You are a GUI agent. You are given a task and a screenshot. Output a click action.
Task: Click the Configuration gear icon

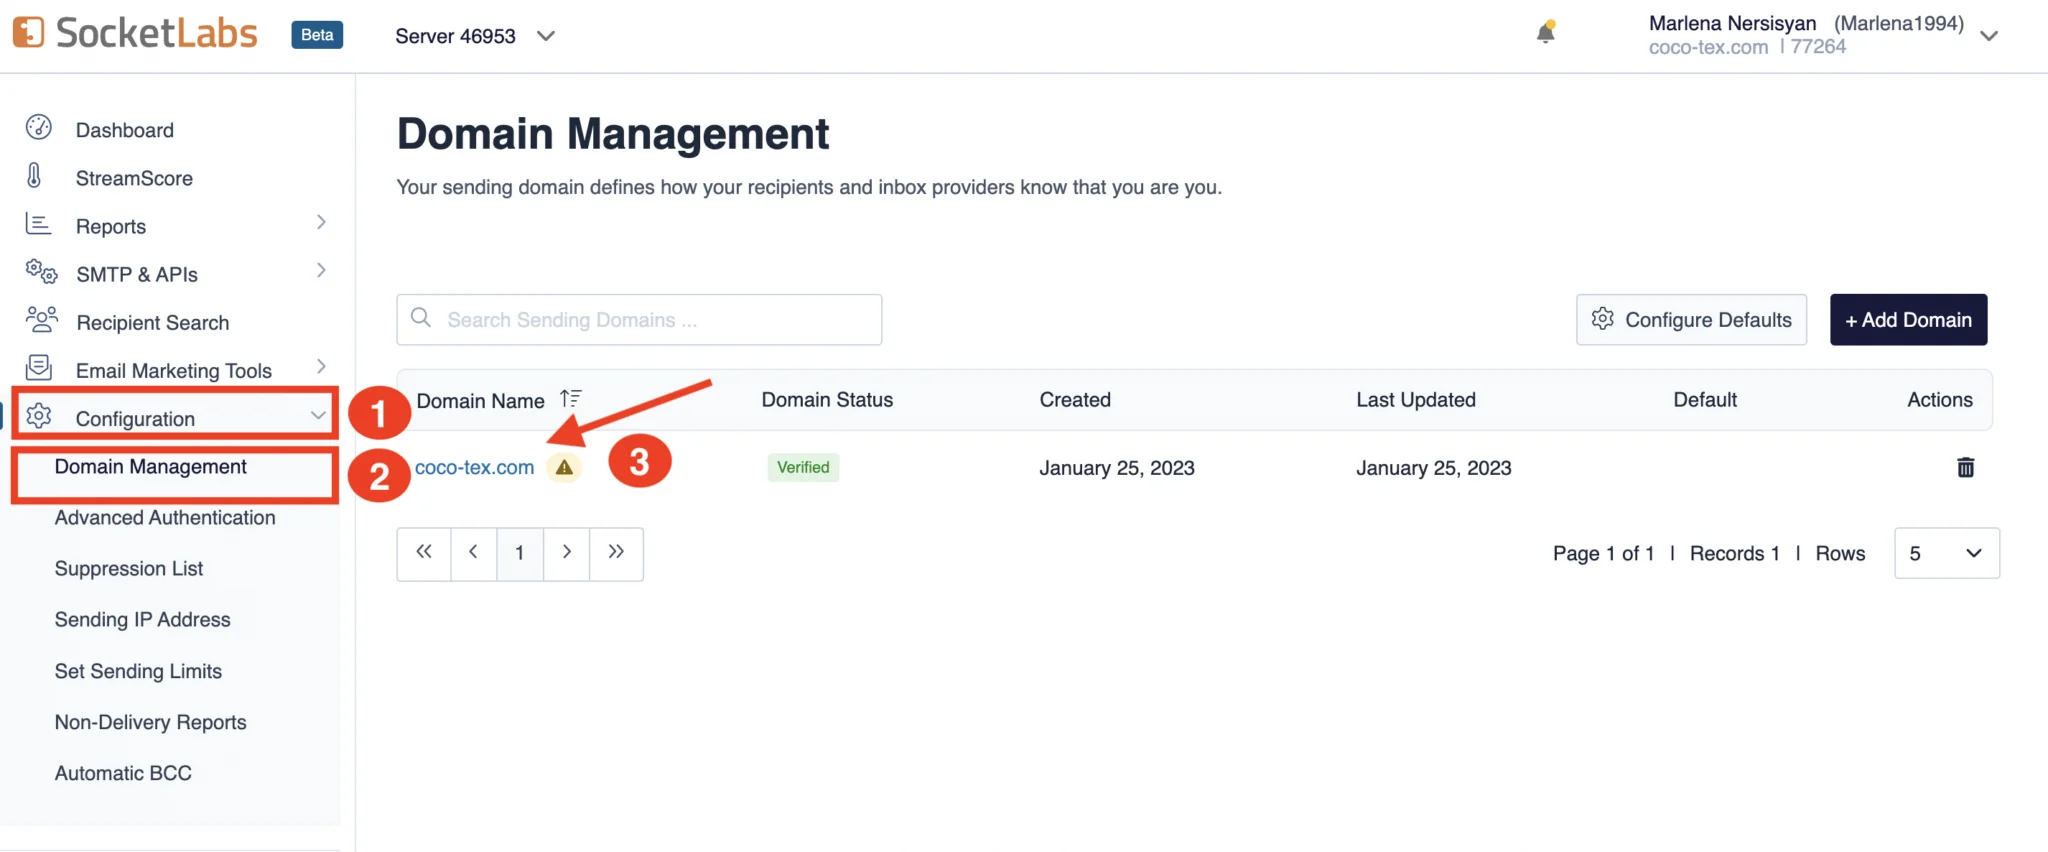pyautogui.click(x=38, y=416)
